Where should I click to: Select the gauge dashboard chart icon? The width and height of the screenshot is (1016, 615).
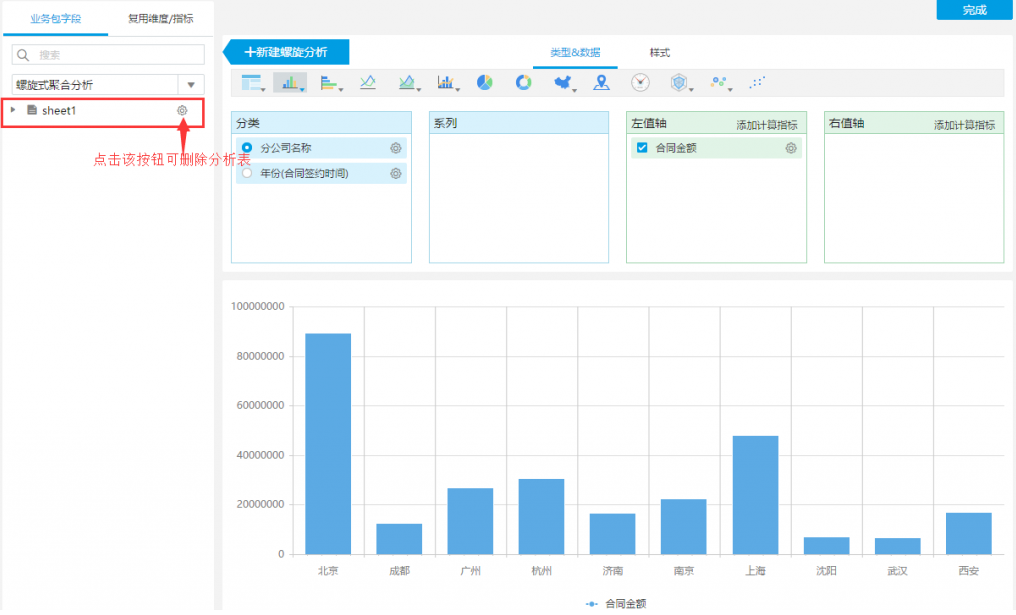click(x=640, y=82)
